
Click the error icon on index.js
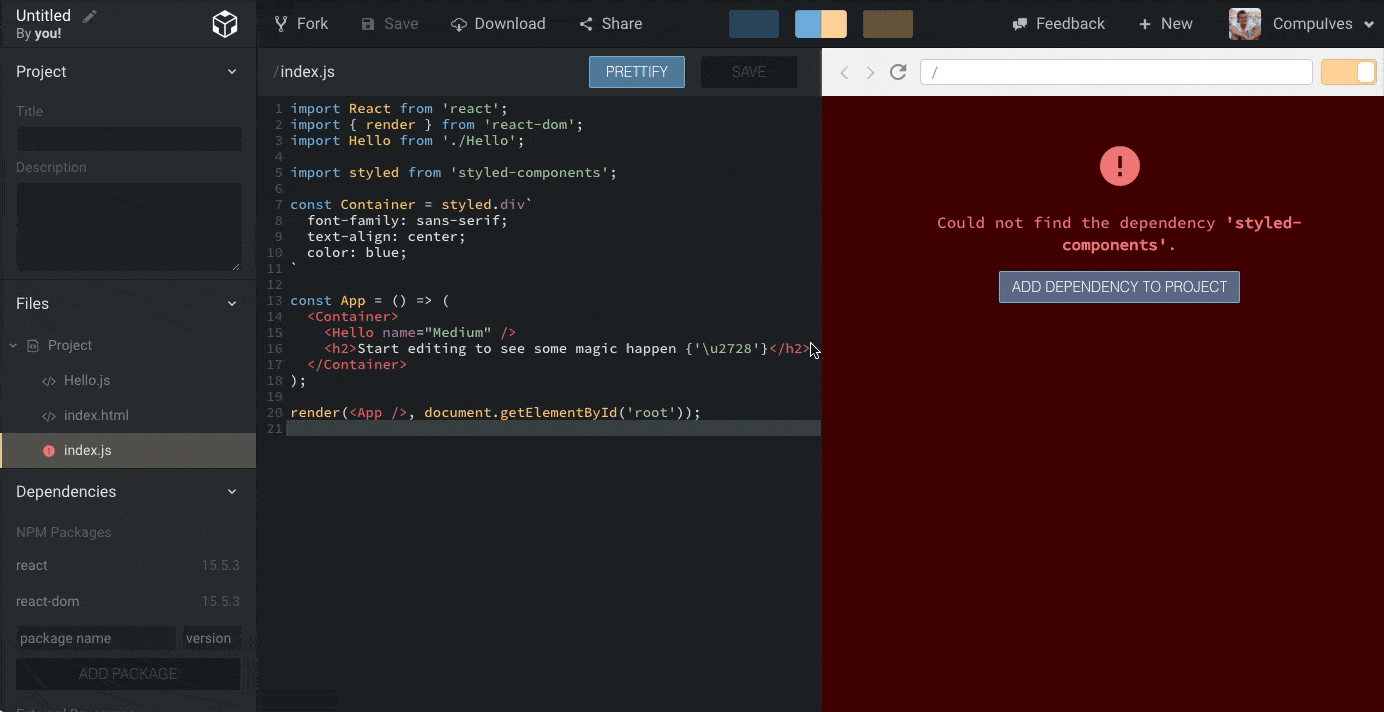[x=49, y=450]
